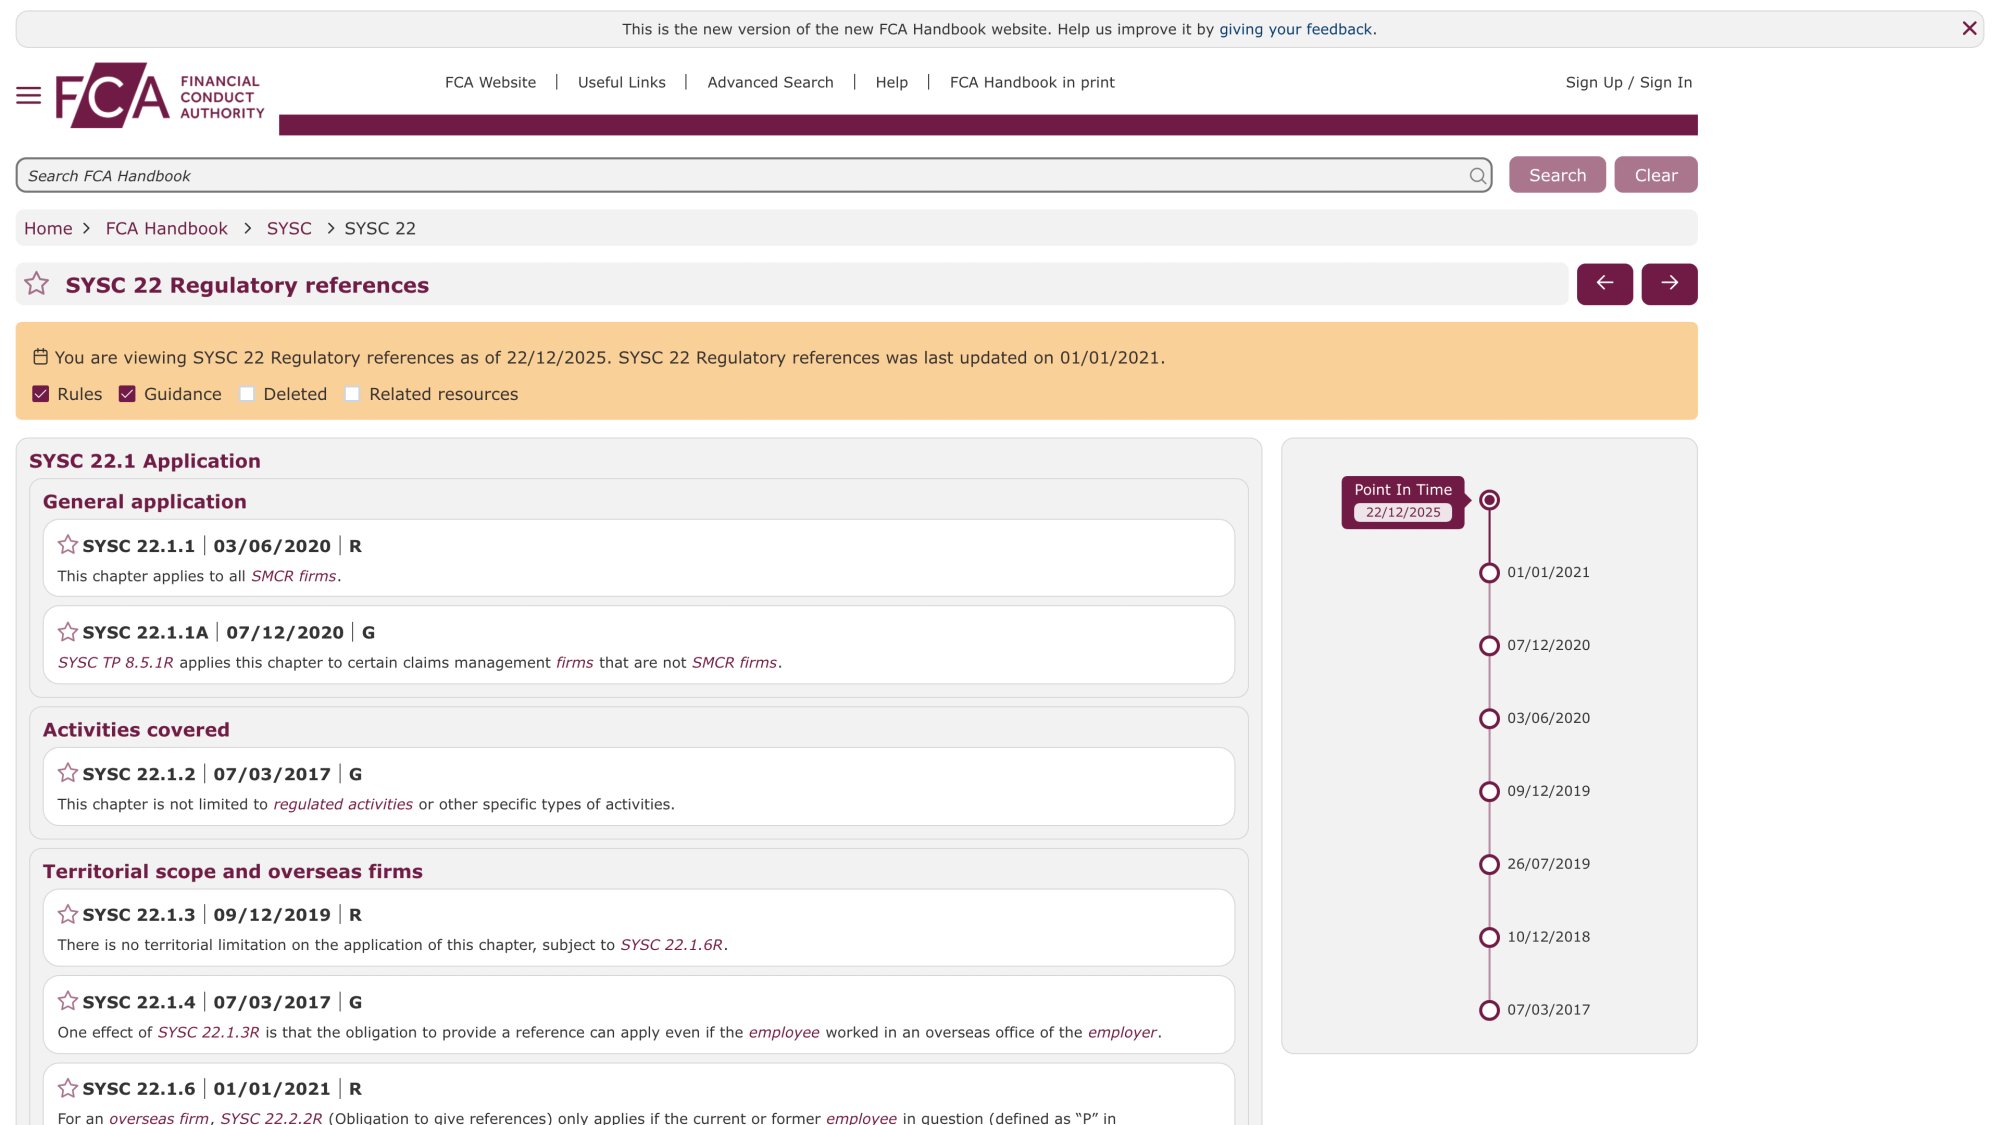This screenshot has height=1125, width=2000.
Task: Follow the giving your feedback link
Action: pyautogui.click(x=1295, y=28)
